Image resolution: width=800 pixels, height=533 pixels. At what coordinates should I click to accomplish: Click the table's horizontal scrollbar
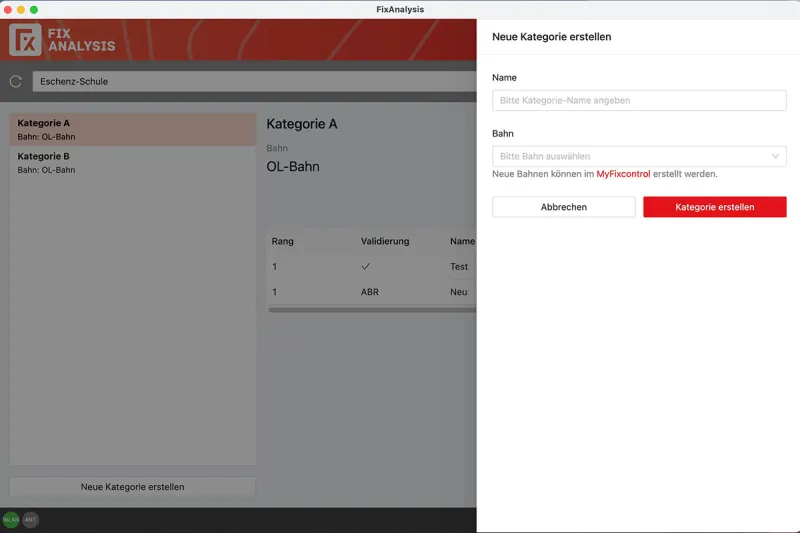(372, 310)
